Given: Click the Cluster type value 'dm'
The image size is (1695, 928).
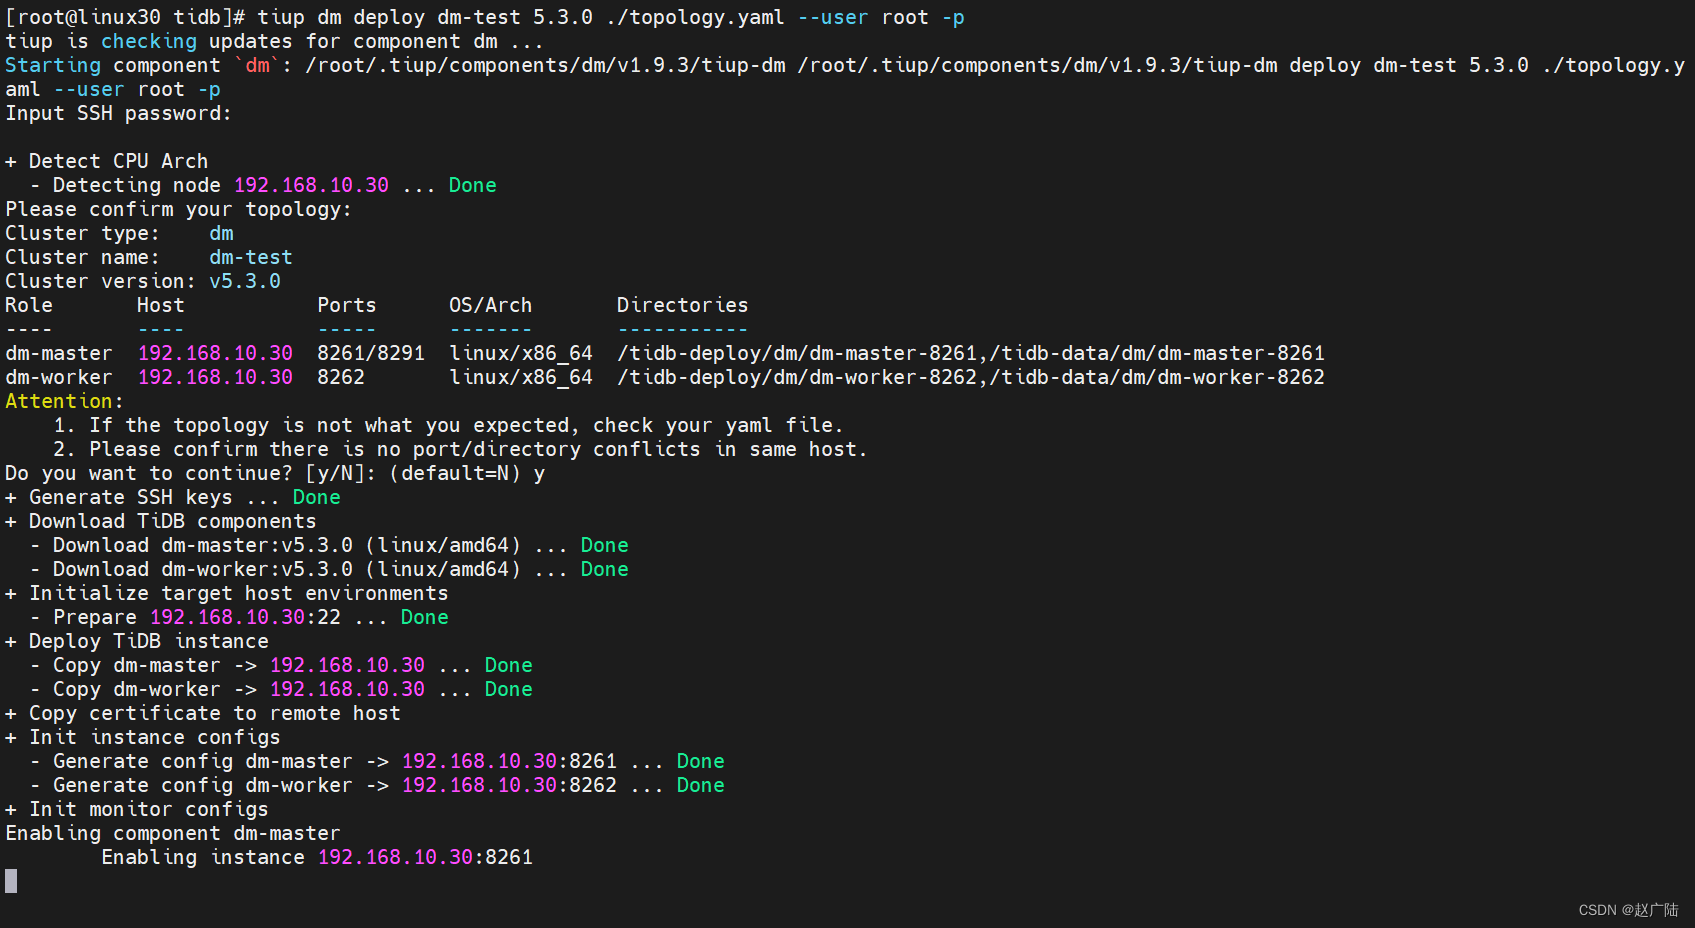Looking at the screenshot, I should pos(221,233).
